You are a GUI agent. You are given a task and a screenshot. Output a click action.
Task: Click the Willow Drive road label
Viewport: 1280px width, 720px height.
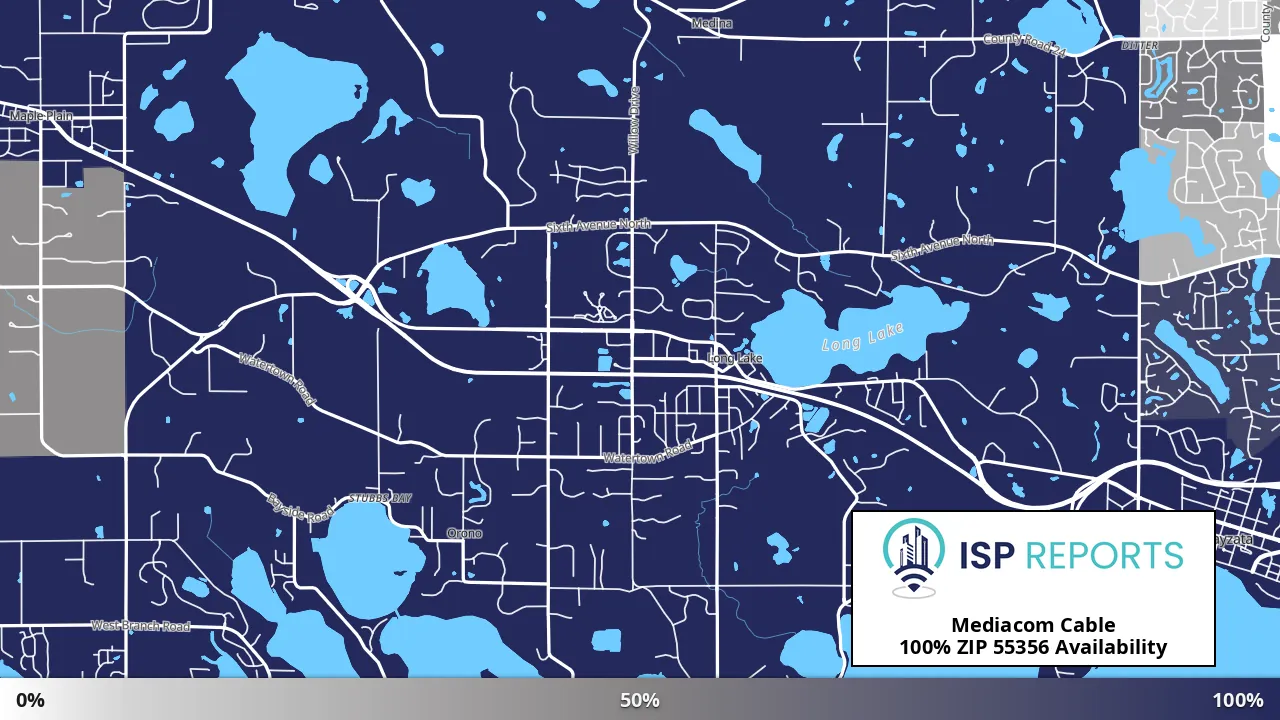coord(633,120)
